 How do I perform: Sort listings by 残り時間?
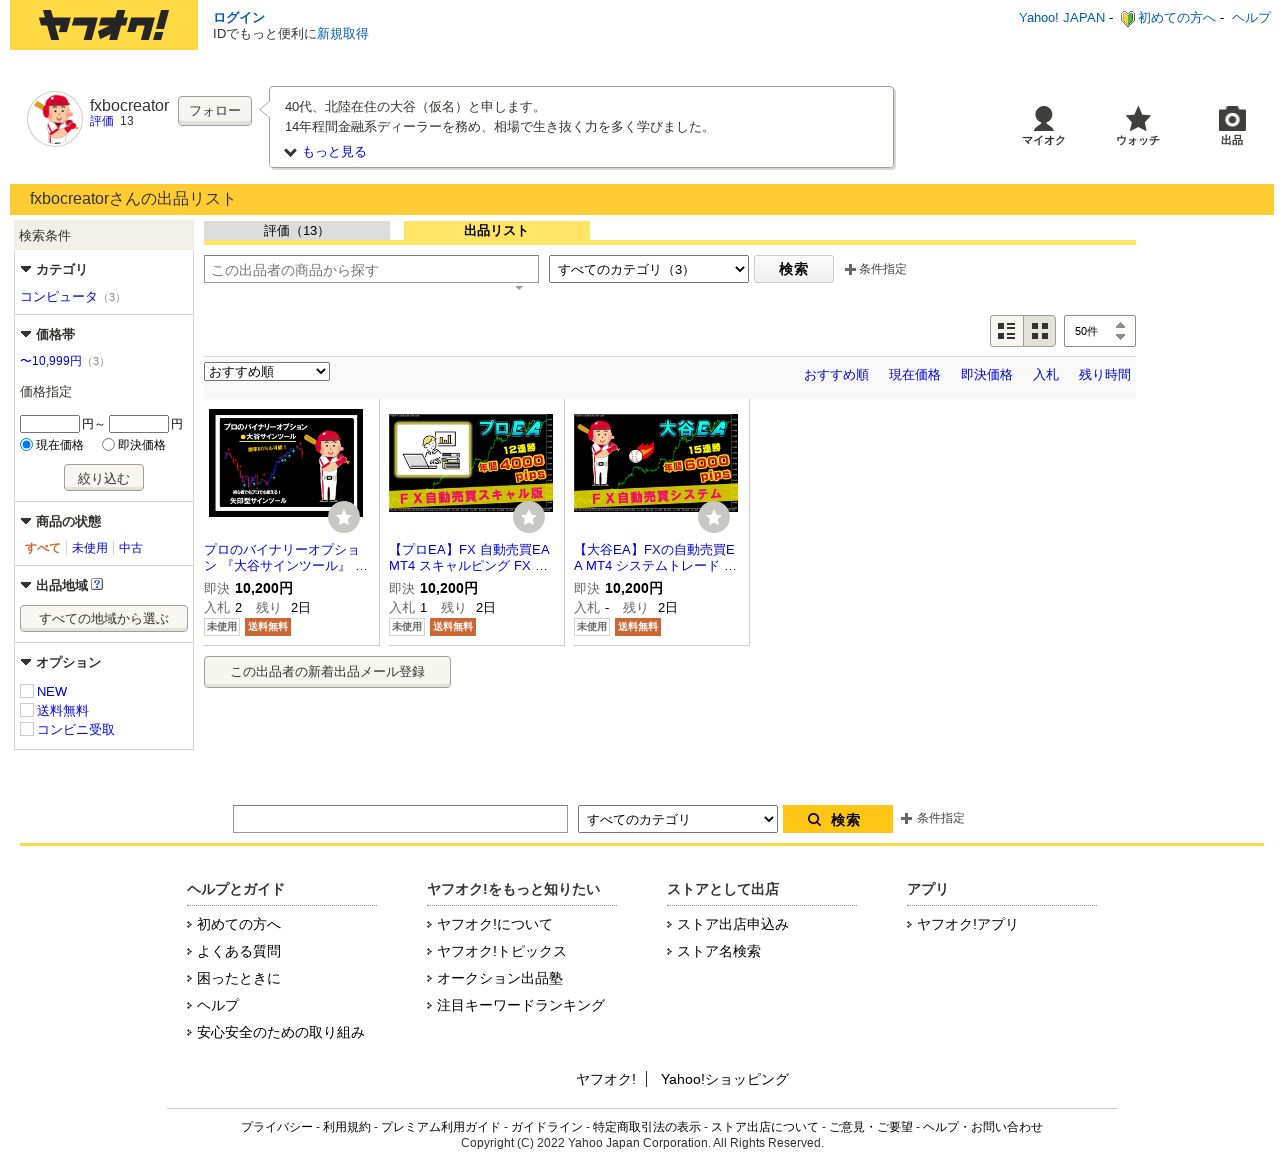pos(1105,375)
